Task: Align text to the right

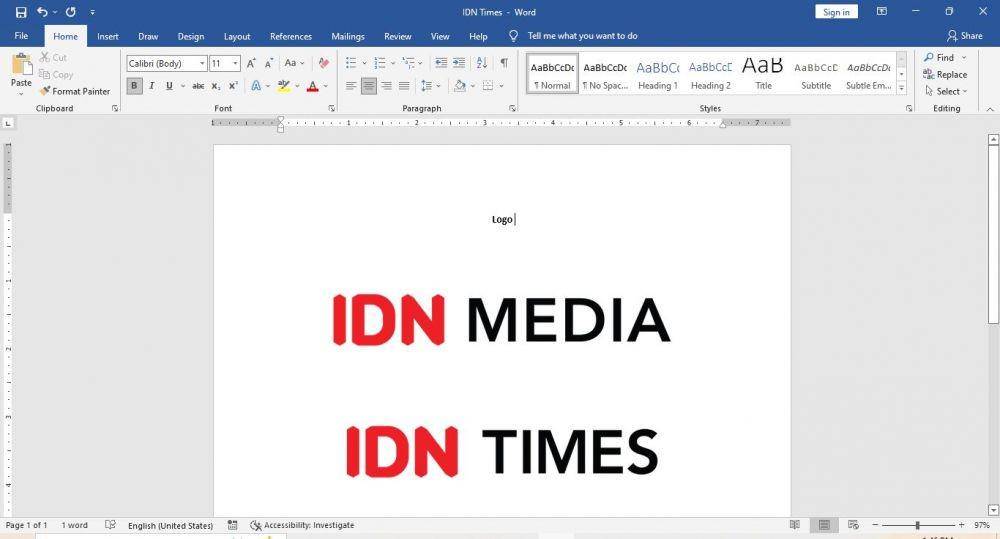Action: pos(386,85)
